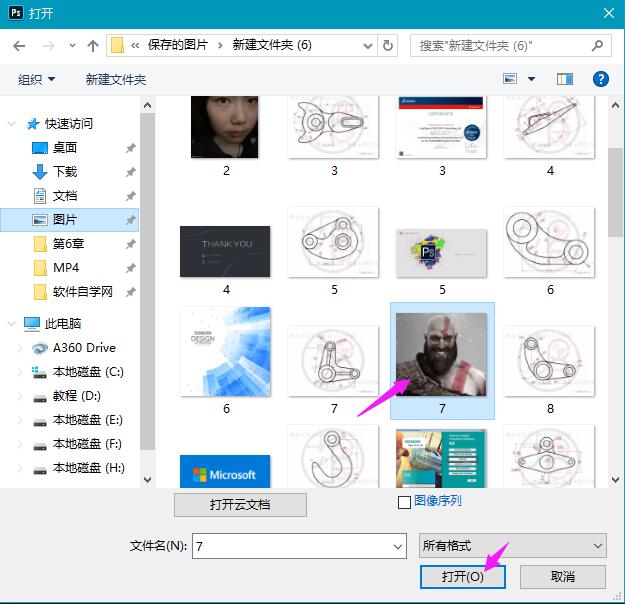Open the 软件自学网 folder in the sidebar
The image size is (625, 604).
82,291
